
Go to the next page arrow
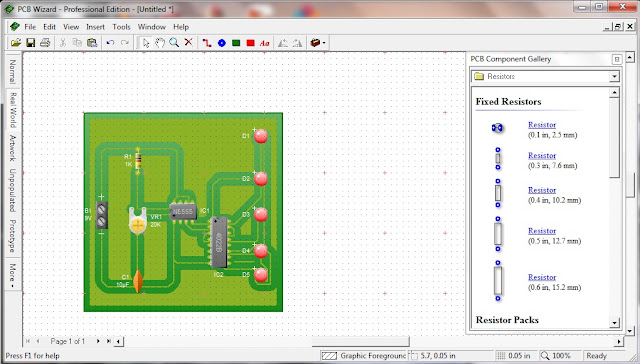(x=98, y=341)
